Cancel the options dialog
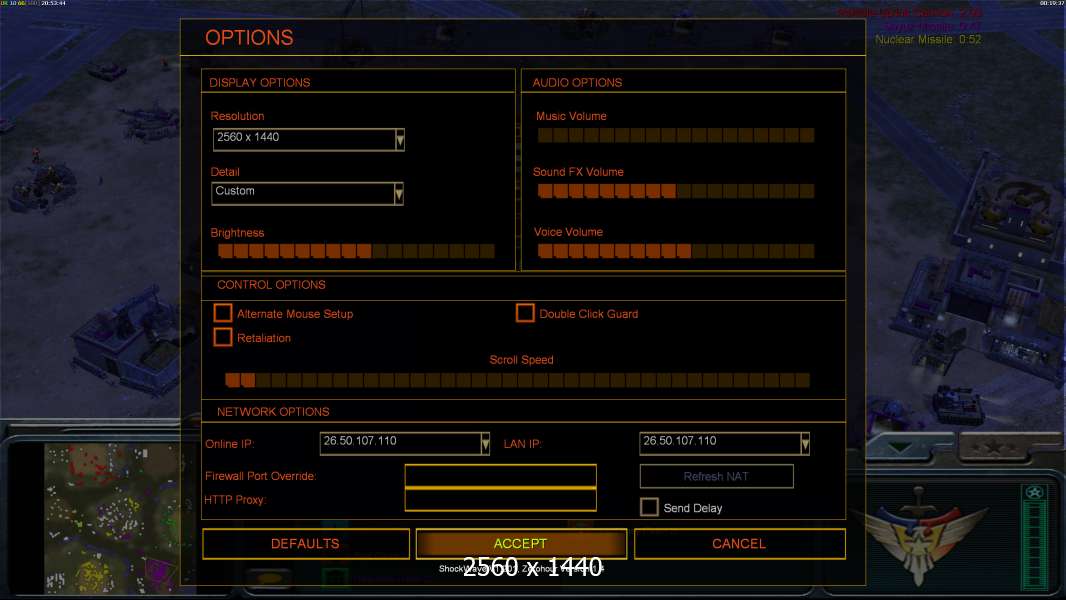1066x600 pixels. [x=740, y=544]
